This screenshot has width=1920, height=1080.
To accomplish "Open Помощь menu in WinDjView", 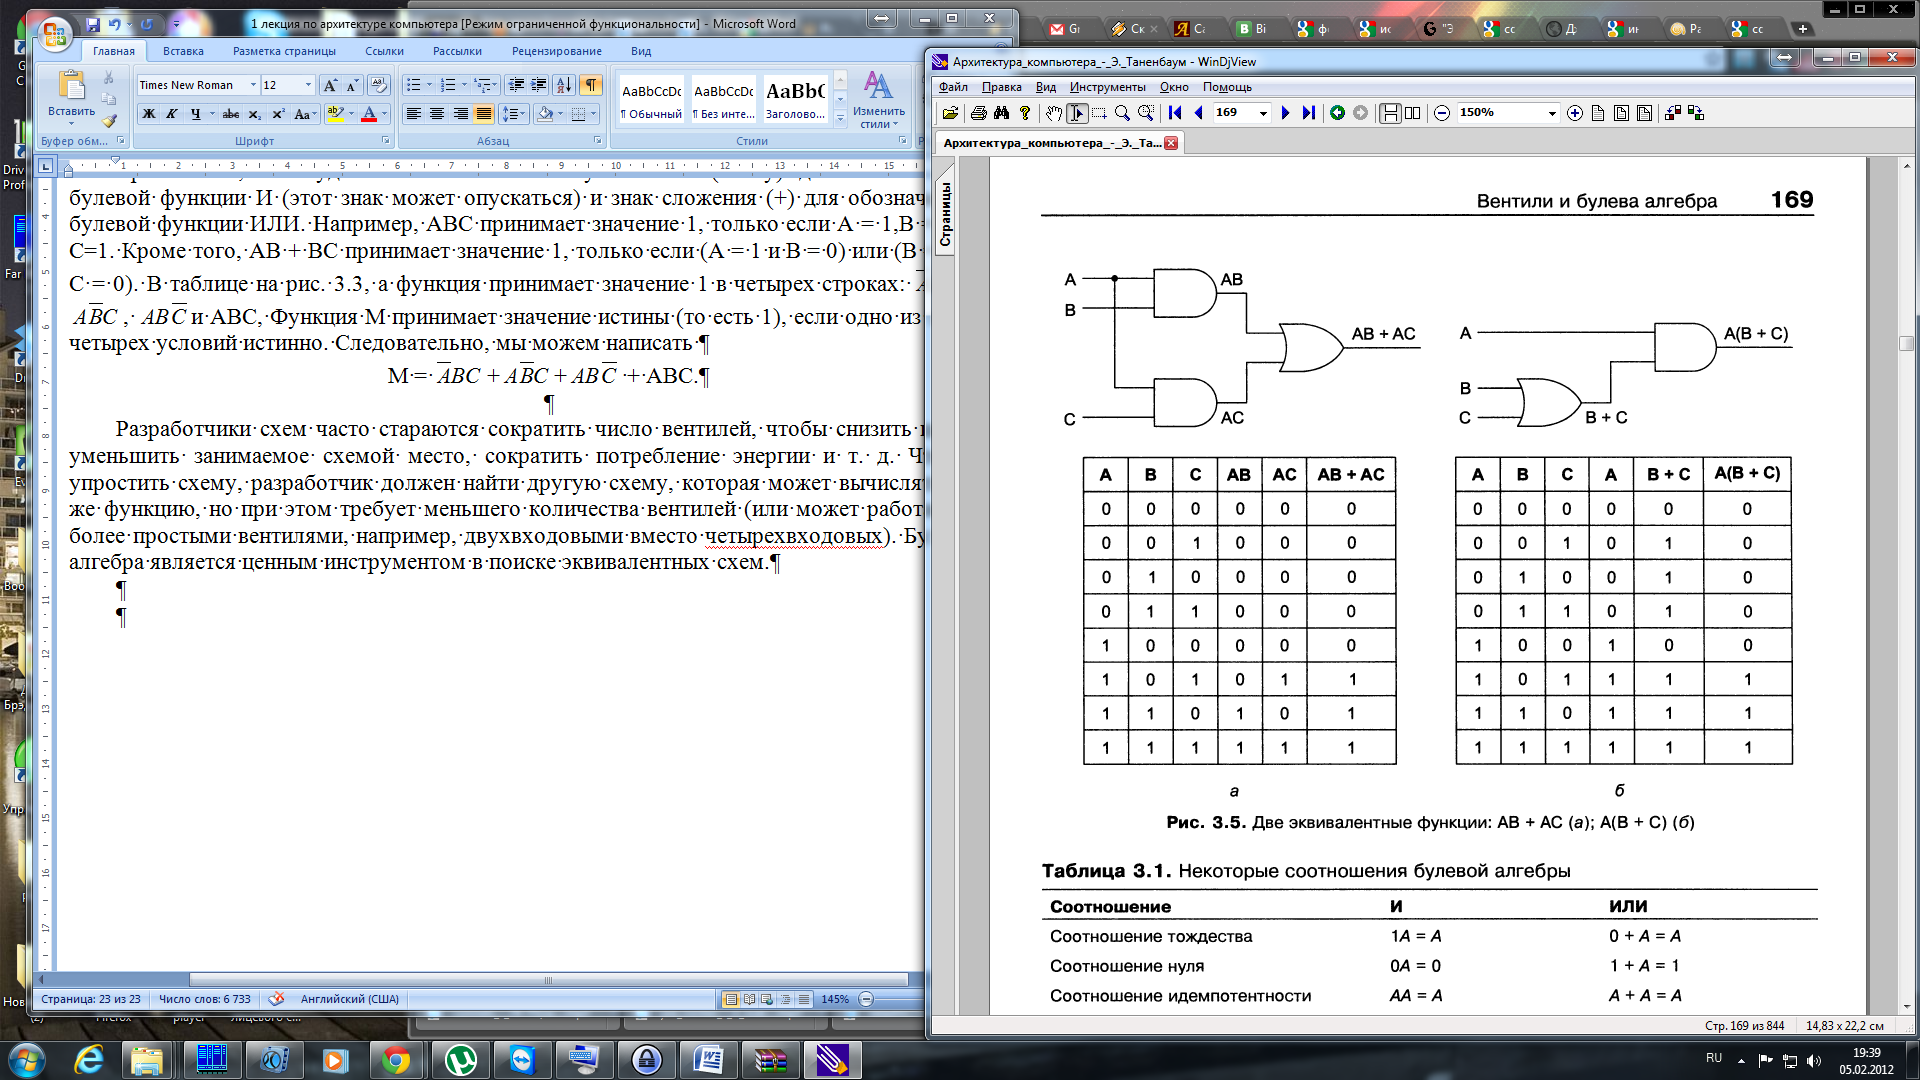I will coord(1227,87).
